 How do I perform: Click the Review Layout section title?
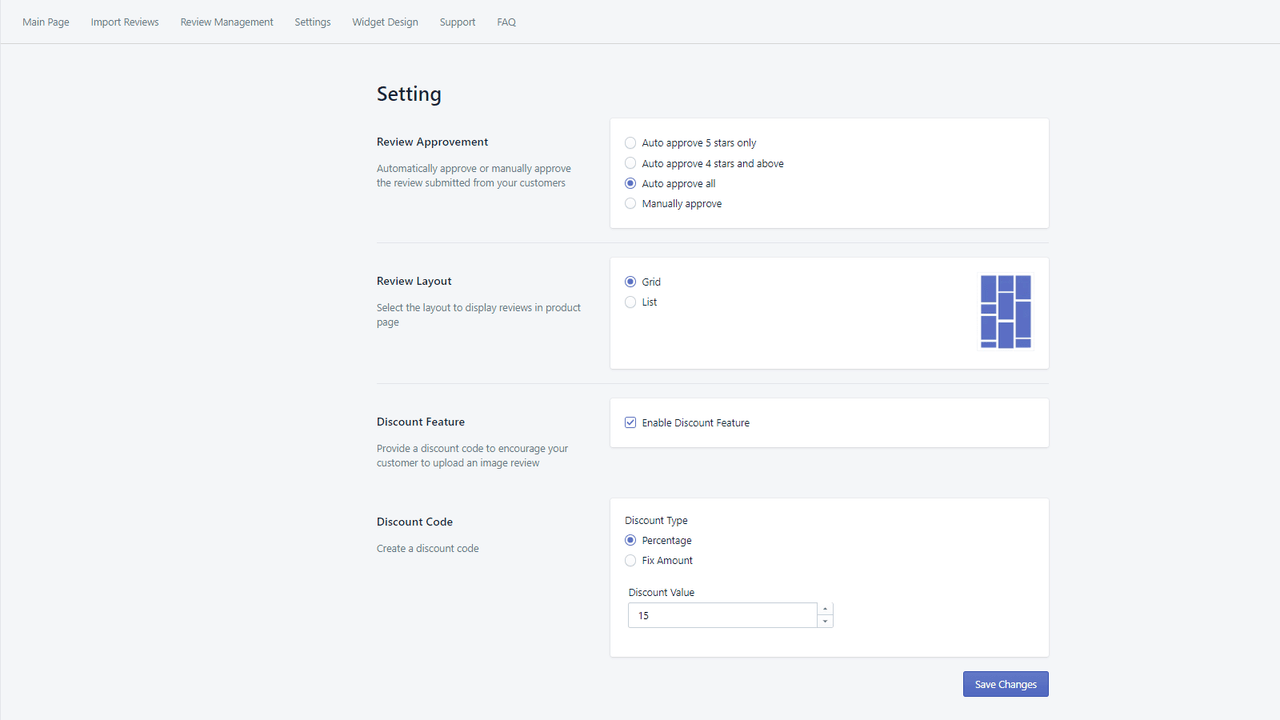(x=414, y=281)
